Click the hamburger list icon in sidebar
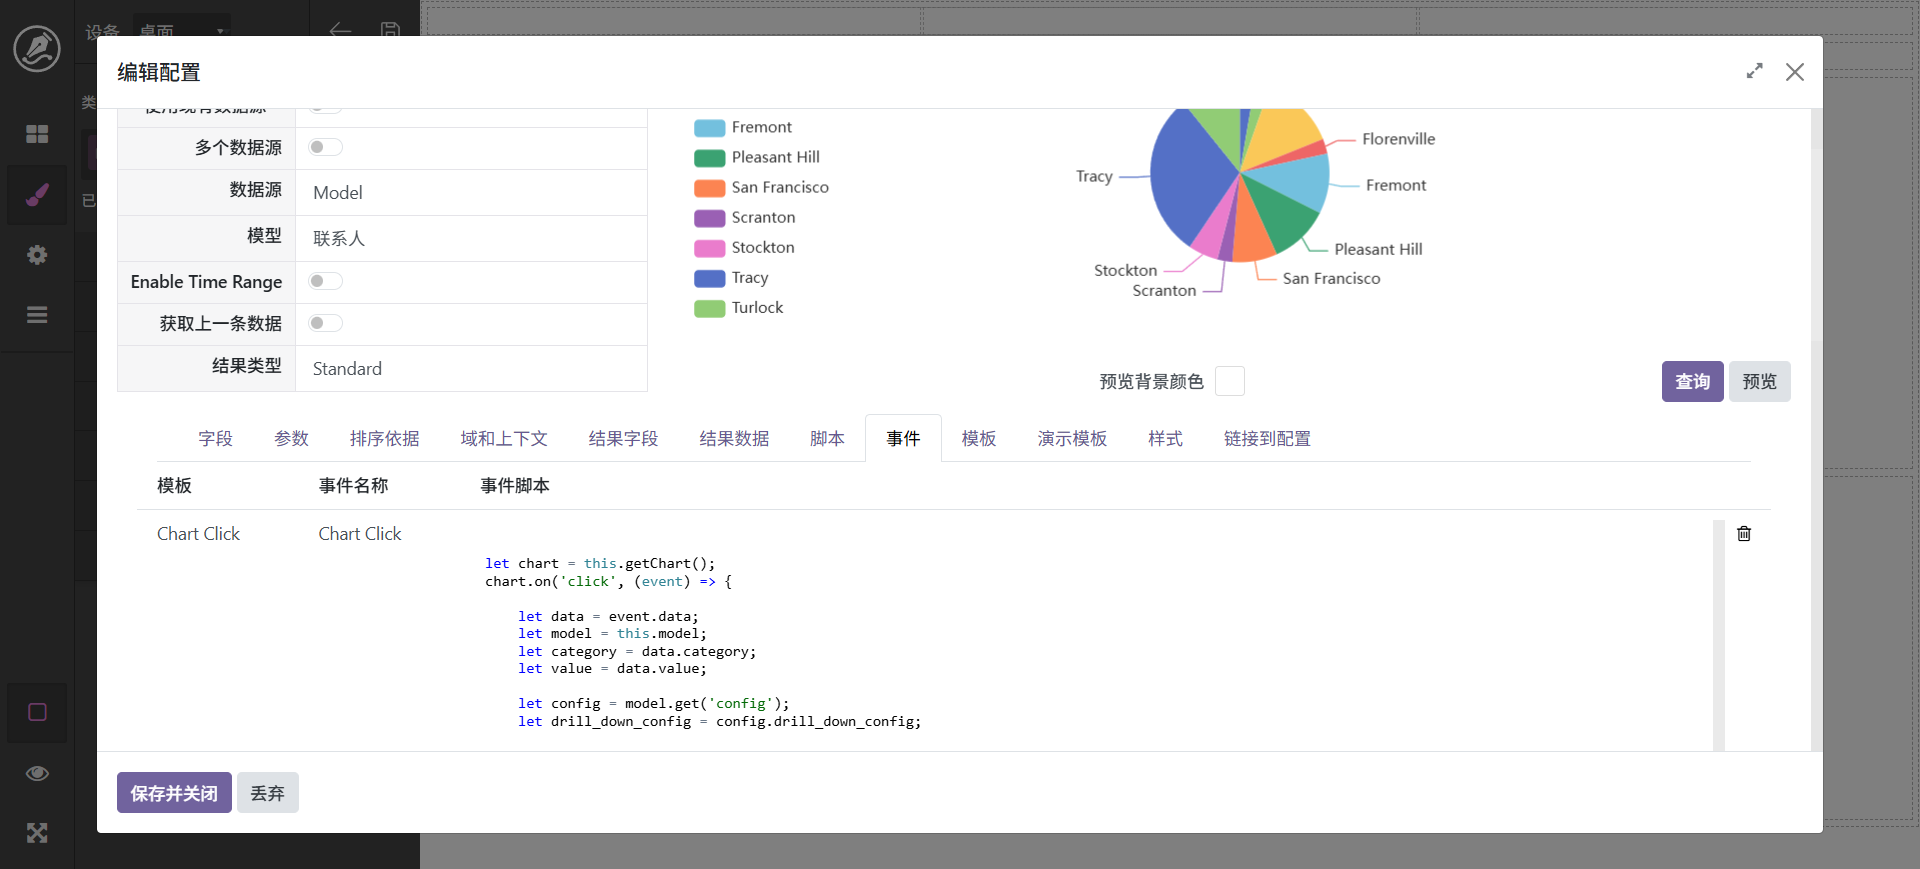Screen dimensions: 1920x869 click(x=37, y=315)
